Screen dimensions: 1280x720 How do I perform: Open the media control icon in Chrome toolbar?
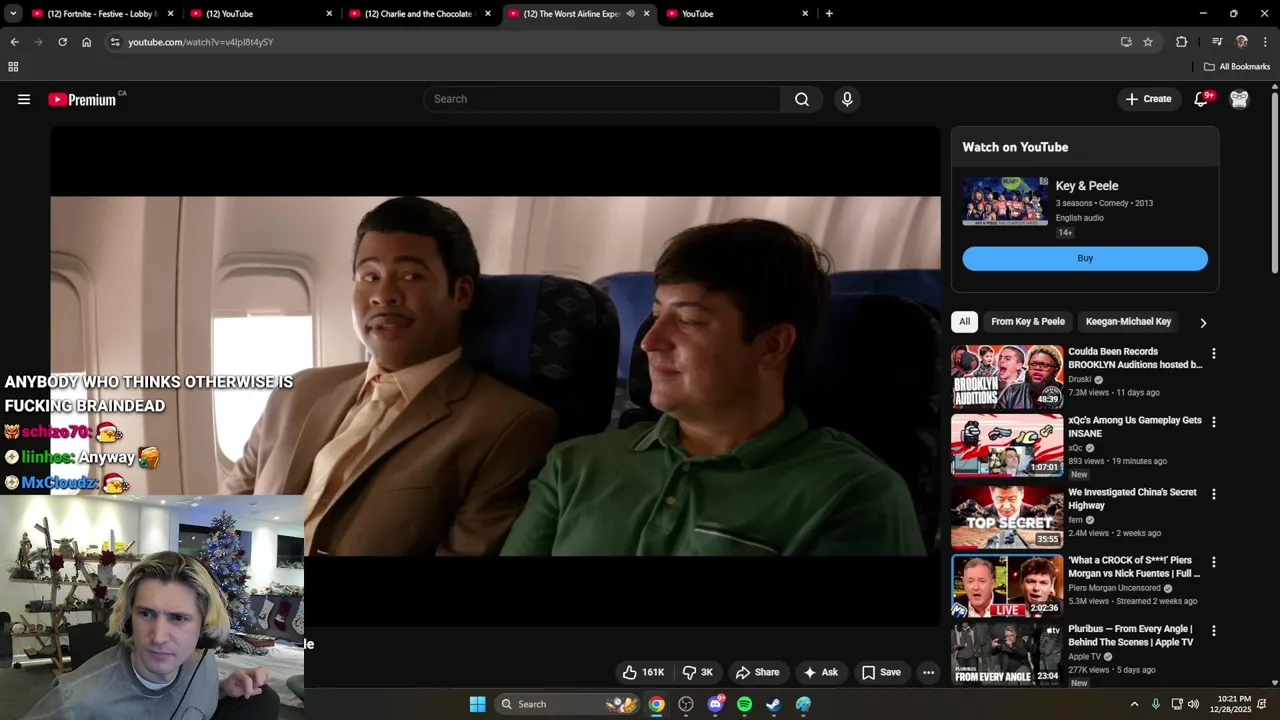[x=1217, y=42]
